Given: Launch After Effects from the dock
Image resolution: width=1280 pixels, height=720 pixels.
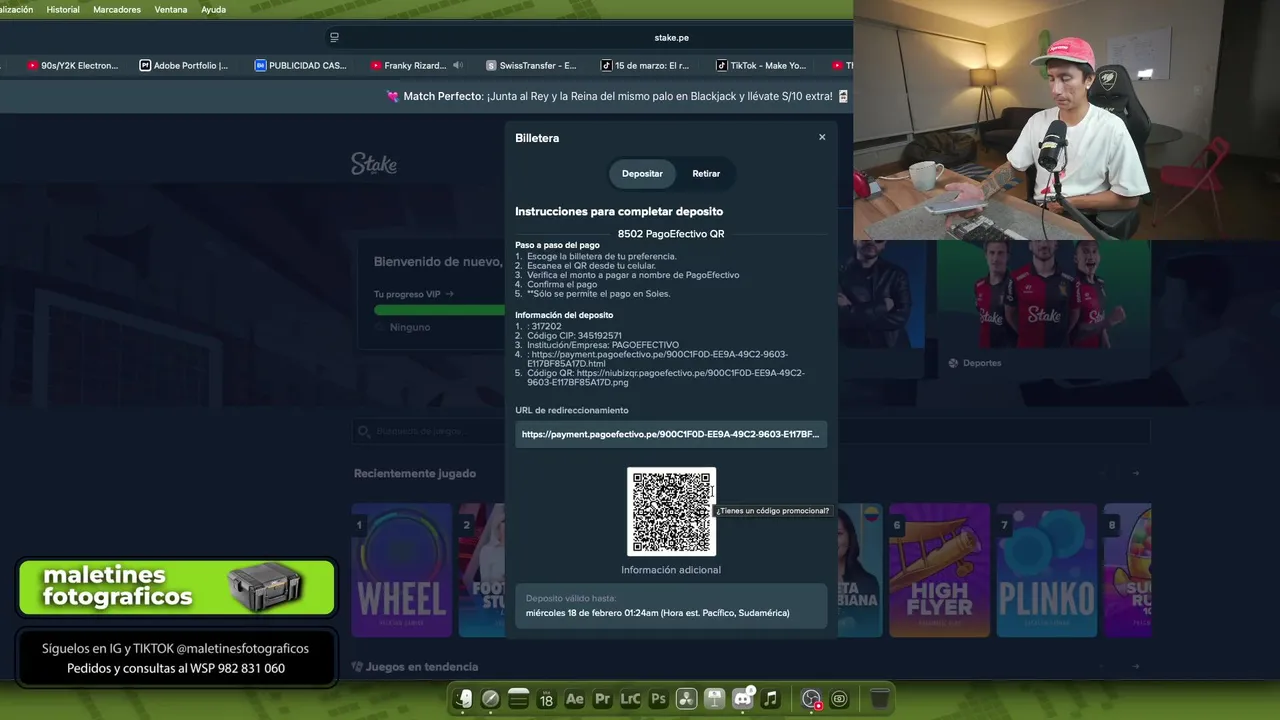Looking at the screenshot, I should (574, 699).
